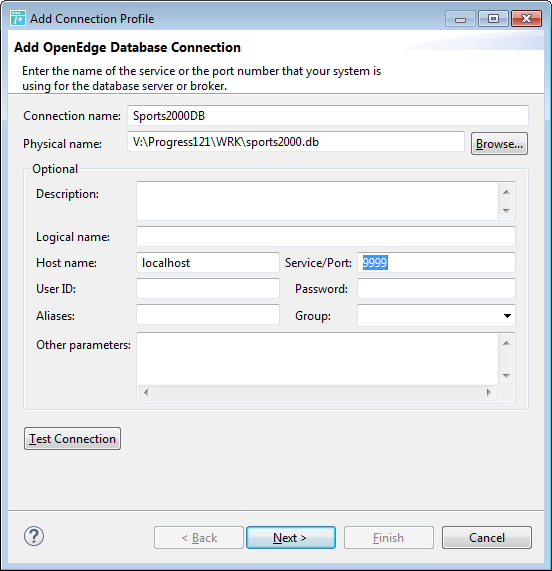Click the Description scroll up arrow
The height and width of the screenshot is (571, 552).
click(506, 192)
